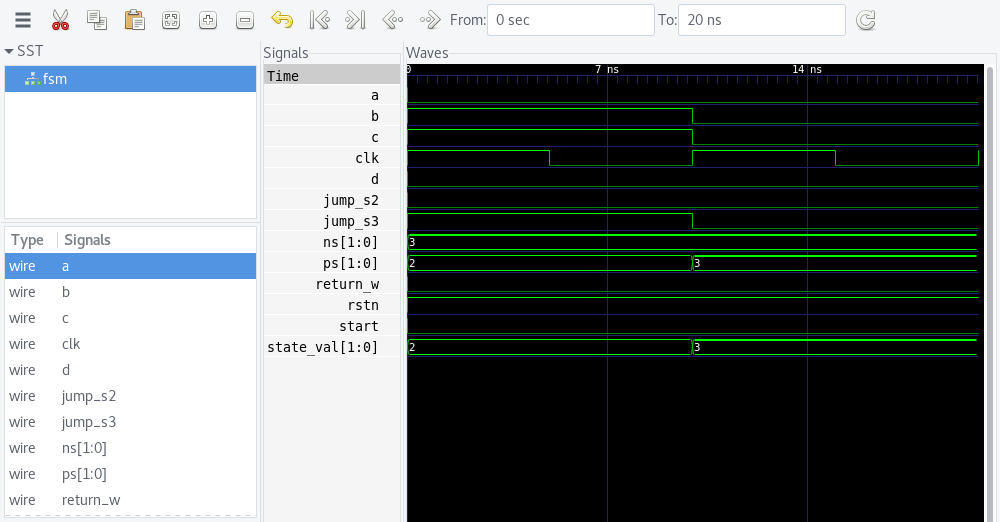Select wire return_w in signal list
Screen dimensions: 1000x522
click(x=130, y=500)
